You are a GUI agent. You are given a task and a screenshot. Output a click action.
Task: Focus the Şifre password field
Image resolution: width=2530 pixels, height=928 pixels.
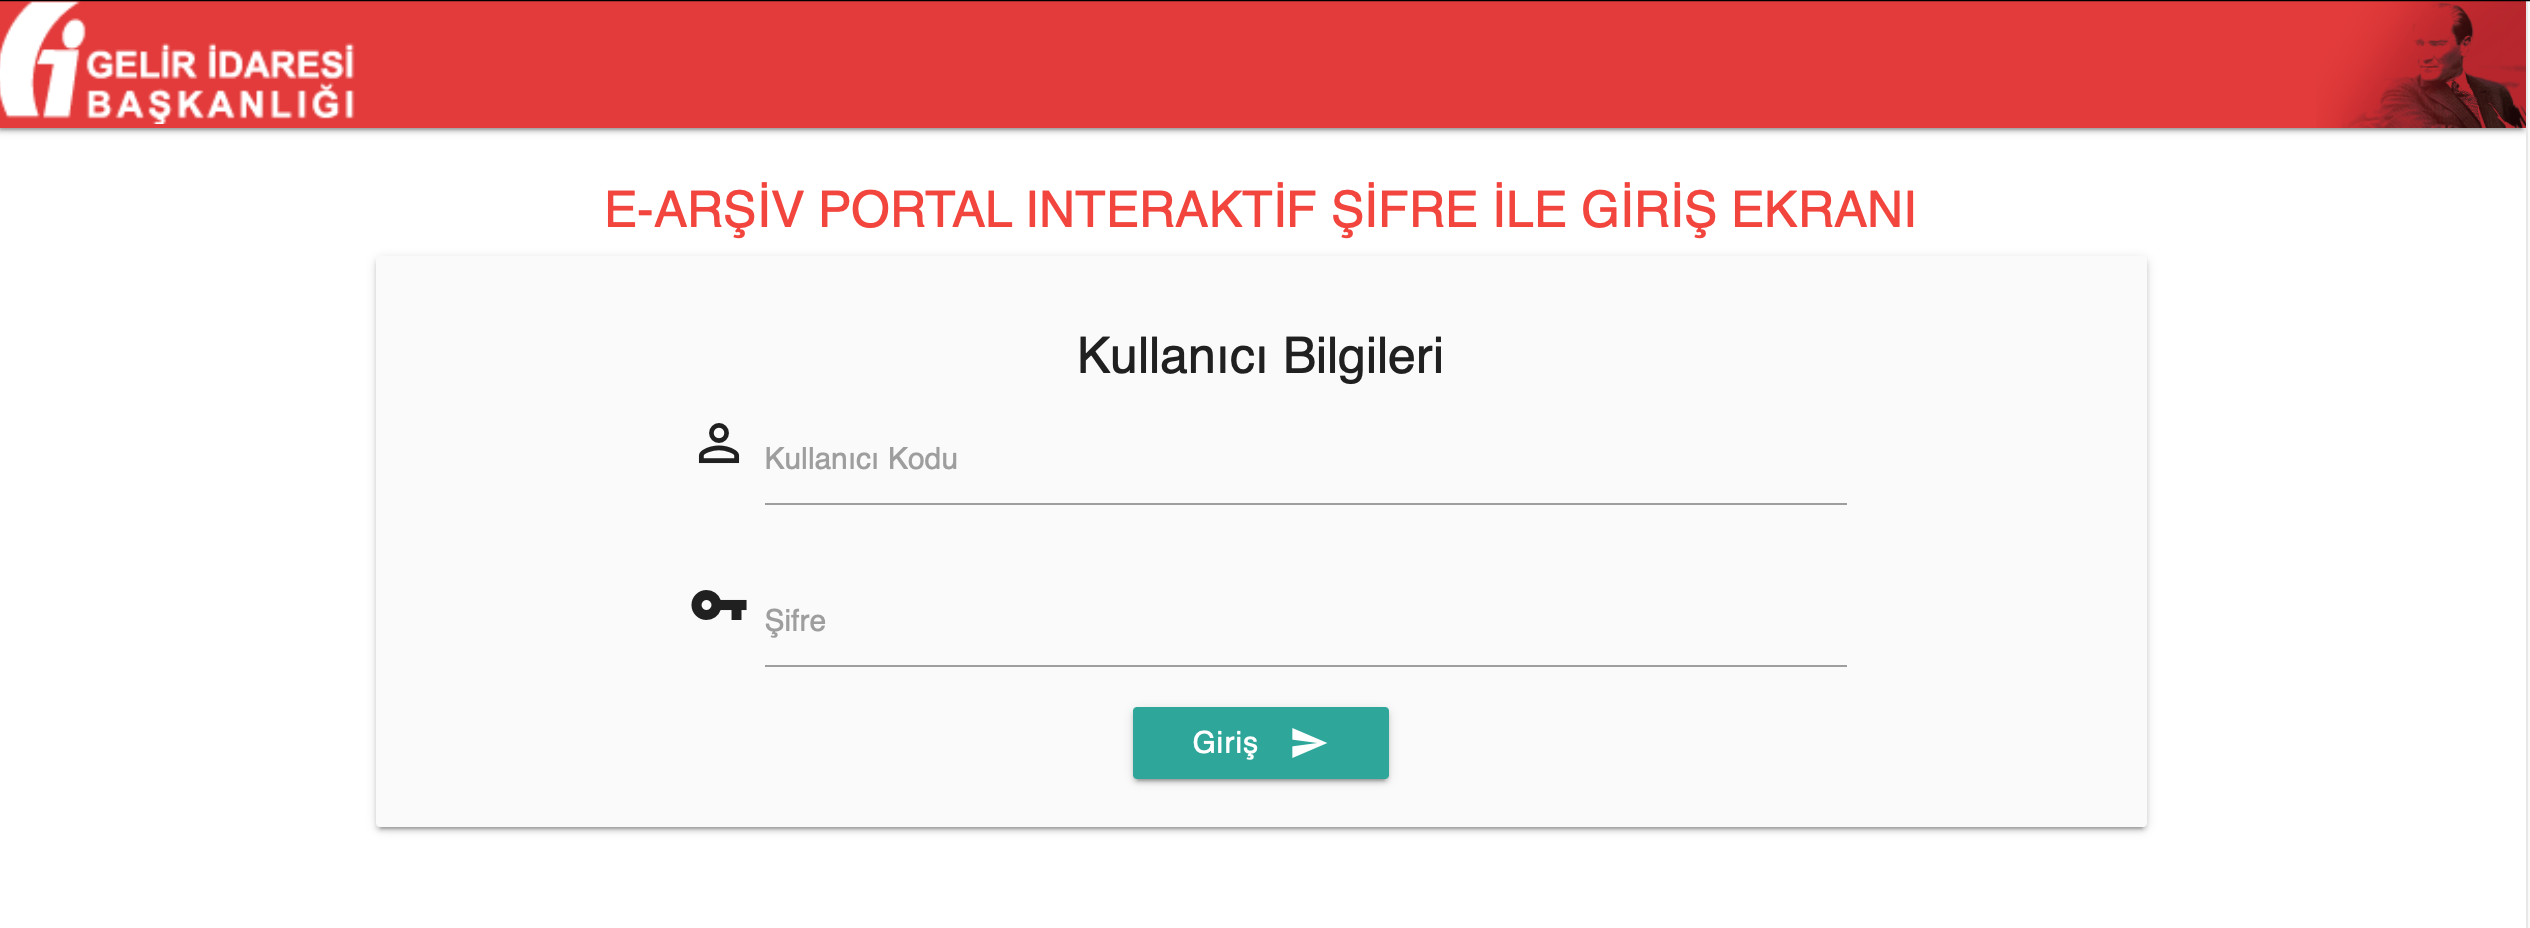[1305, 622]
